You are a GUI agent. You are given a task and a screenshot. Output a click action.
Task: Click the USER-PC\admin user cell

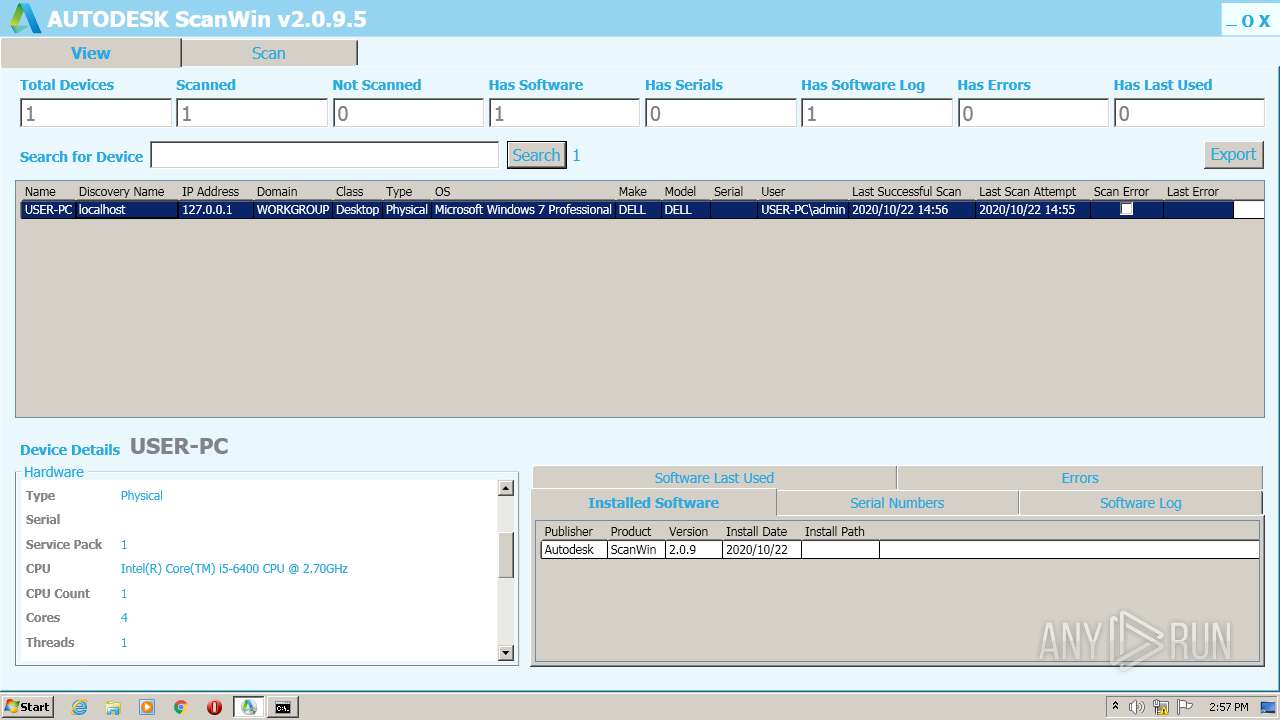point(803,210)
